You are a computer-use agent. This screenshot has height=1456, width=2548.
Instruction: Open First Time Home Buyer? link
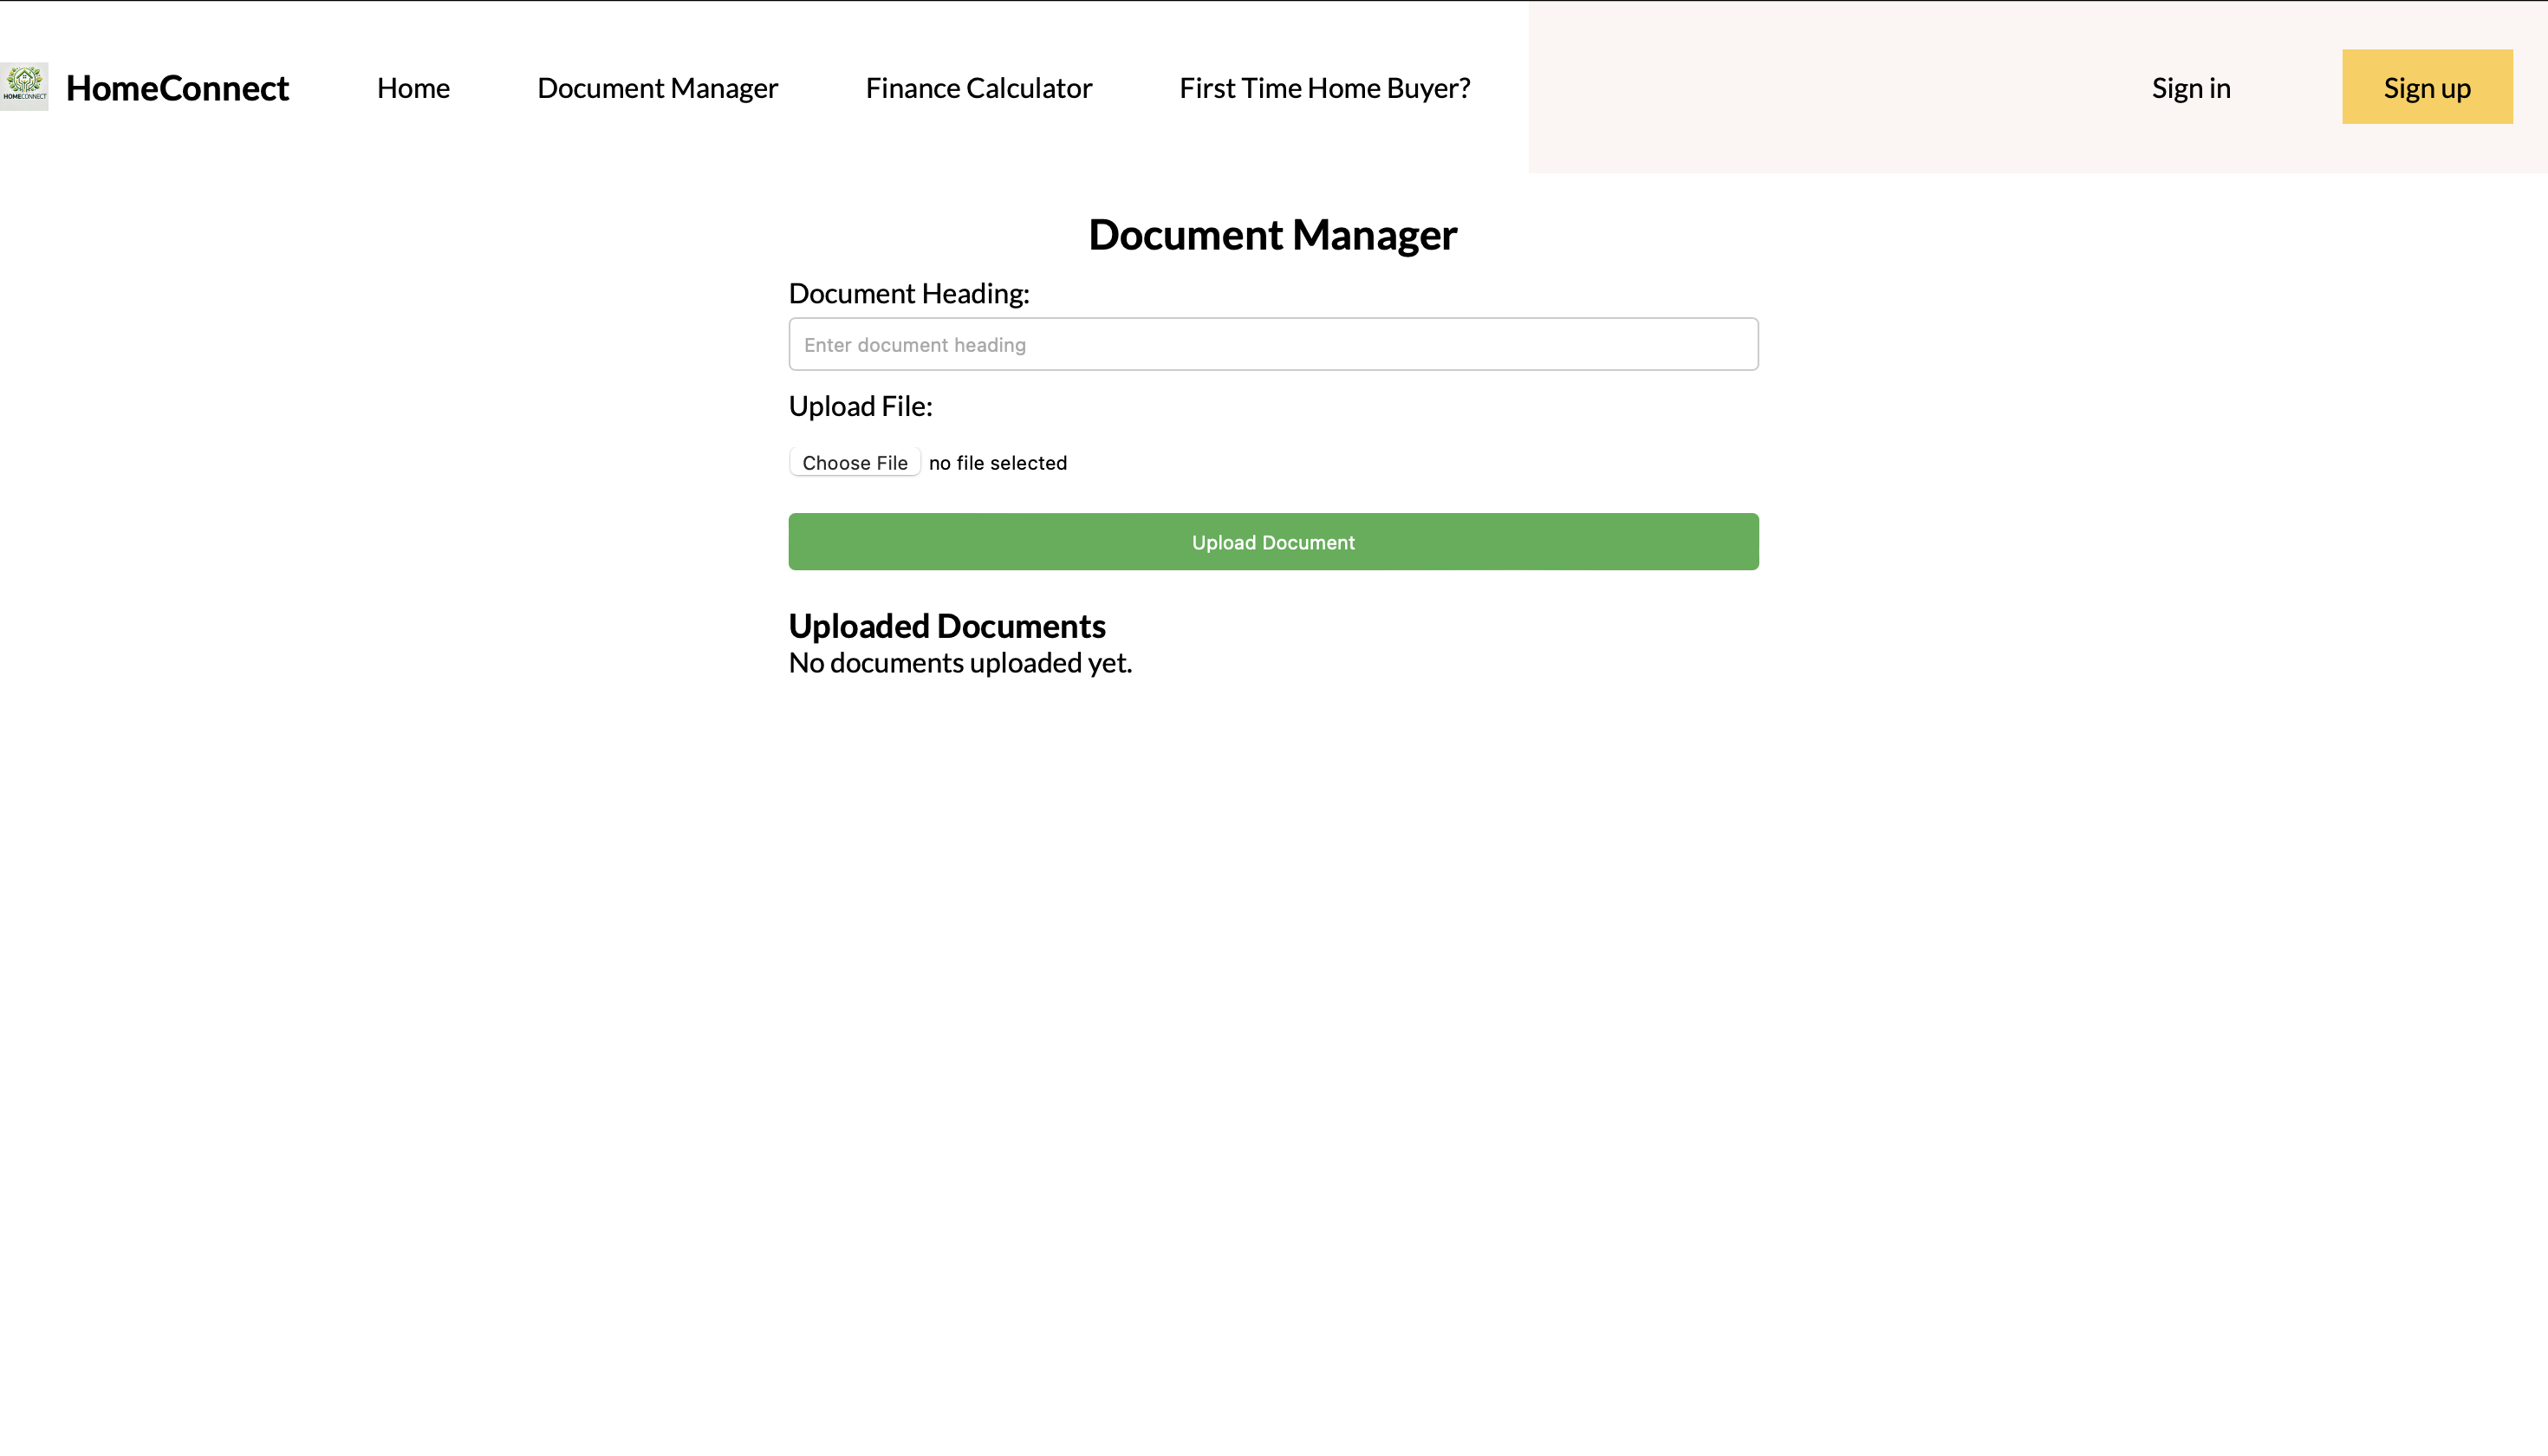pos(1324,88)
